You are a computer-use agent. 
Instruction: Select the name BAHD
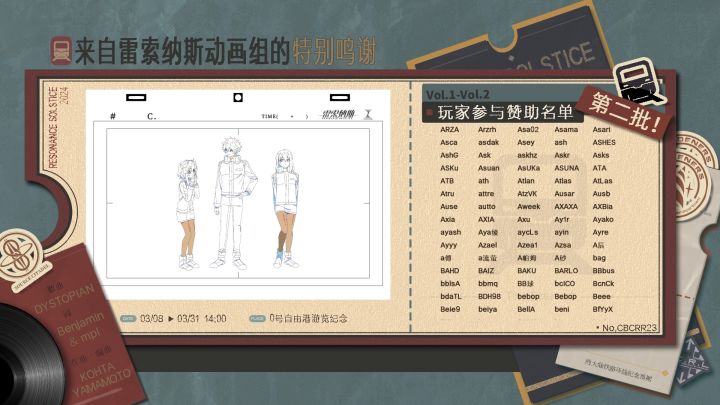pyautogui.click(x=450, y=271)
